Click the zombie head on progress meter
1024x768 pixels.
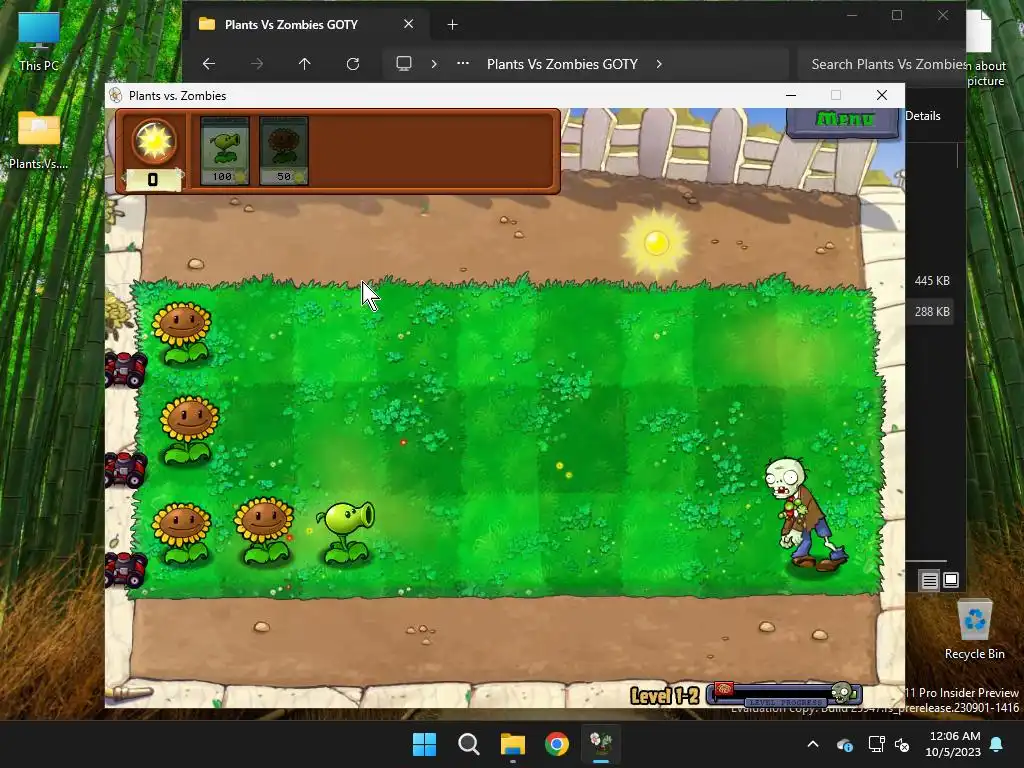click(842, 692)
